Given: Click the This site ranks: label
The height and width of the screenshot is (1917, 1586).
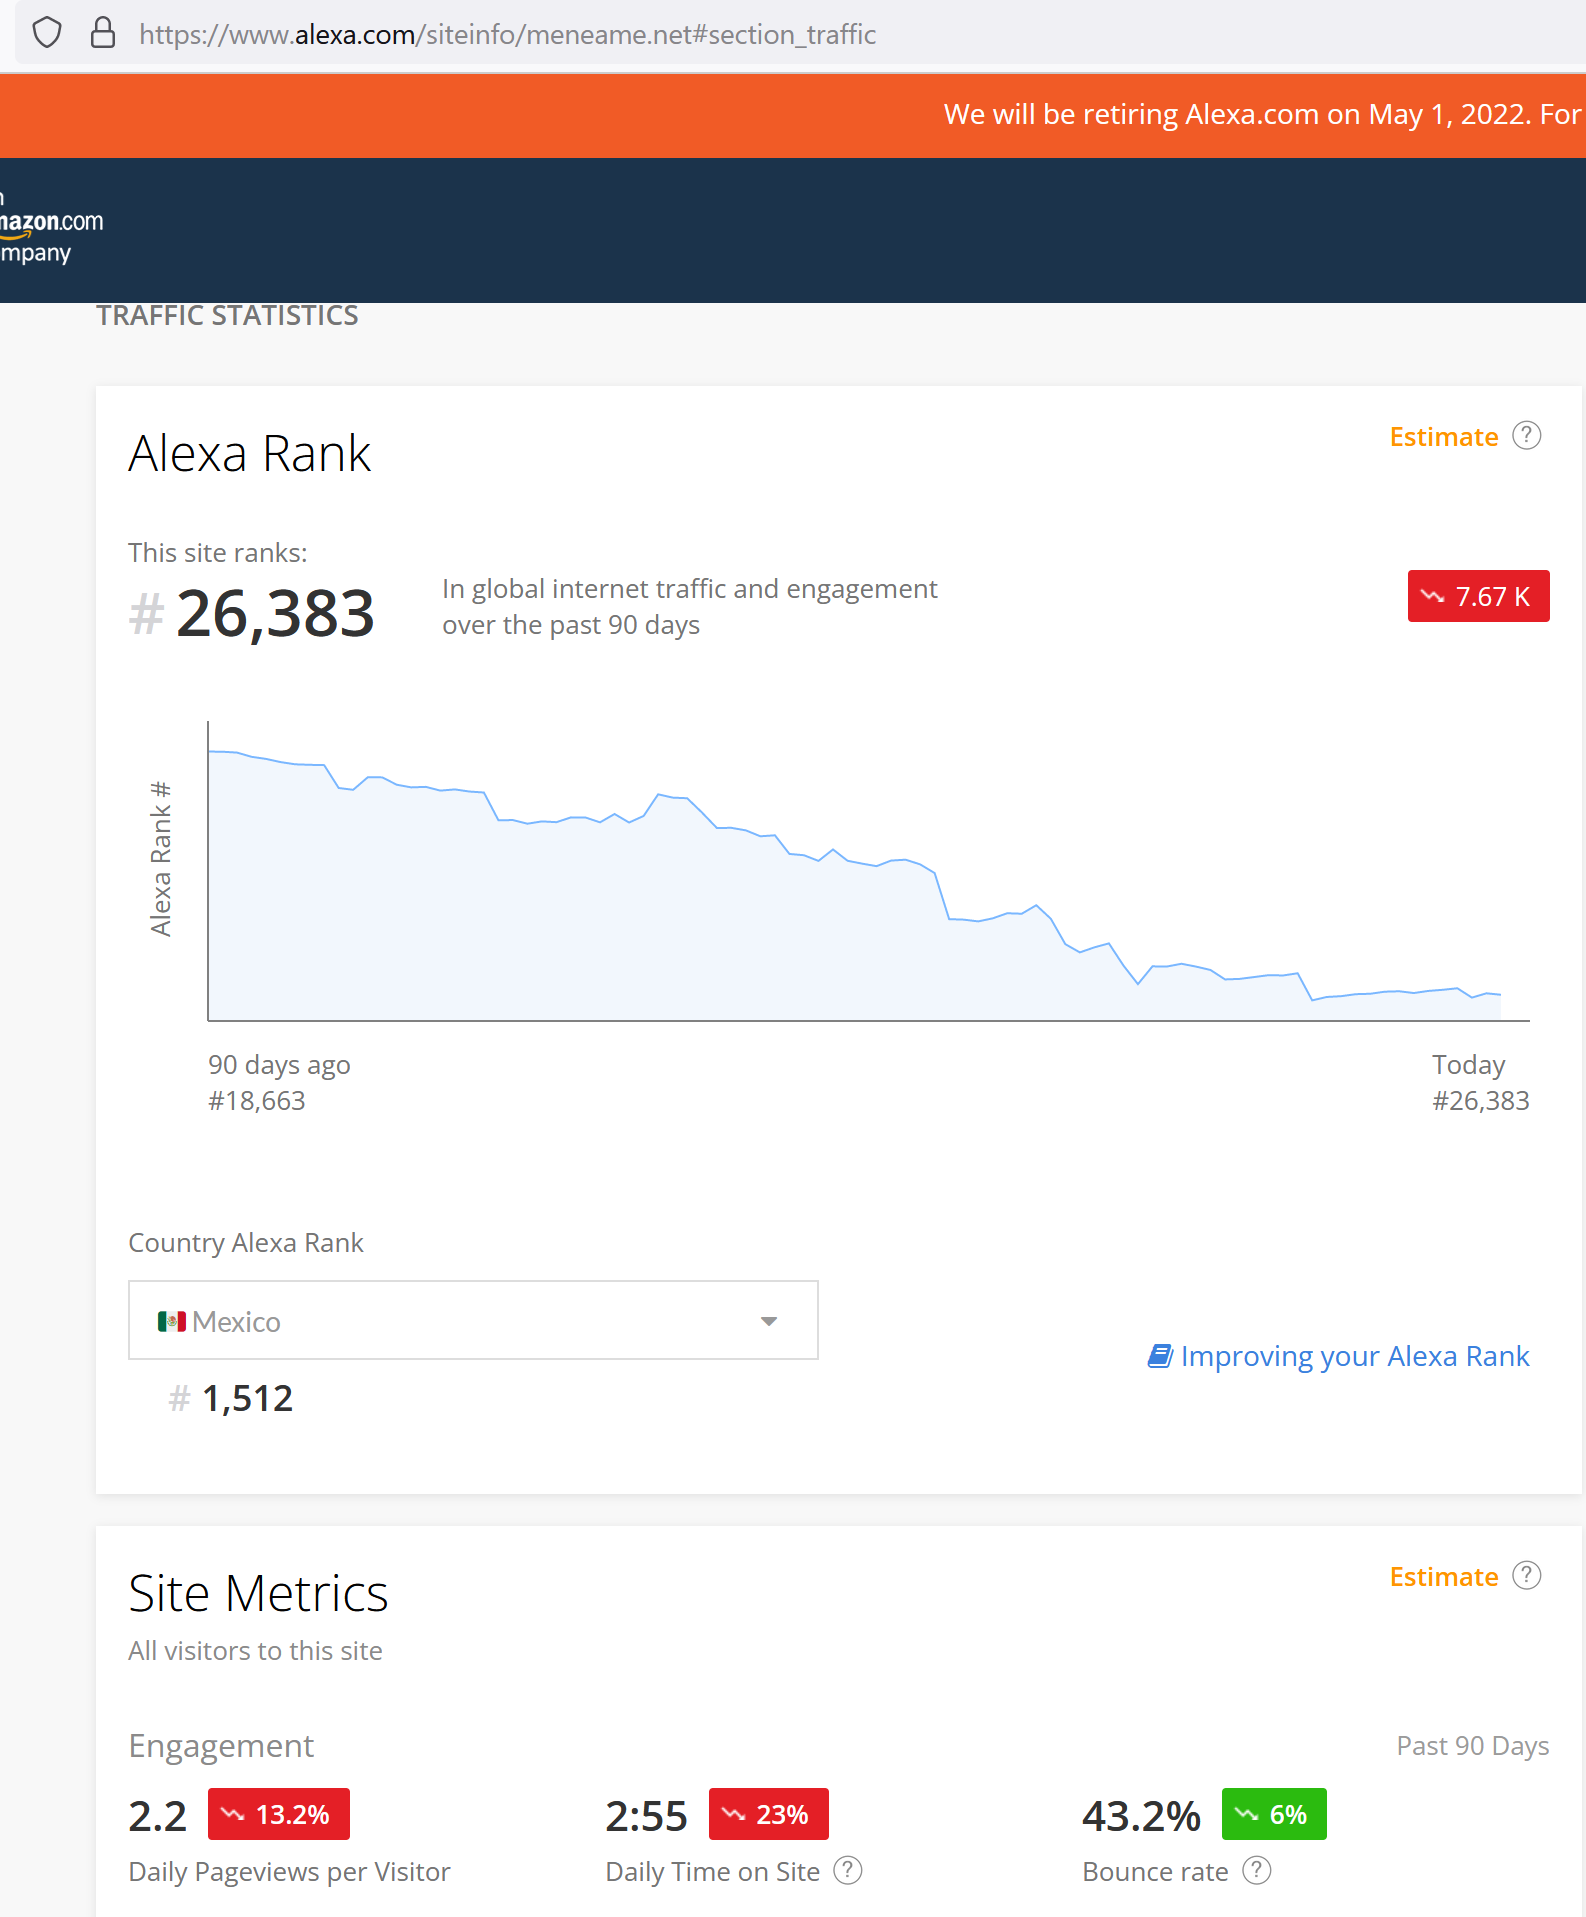Looking at the screenshot, I should click(218, 553).
